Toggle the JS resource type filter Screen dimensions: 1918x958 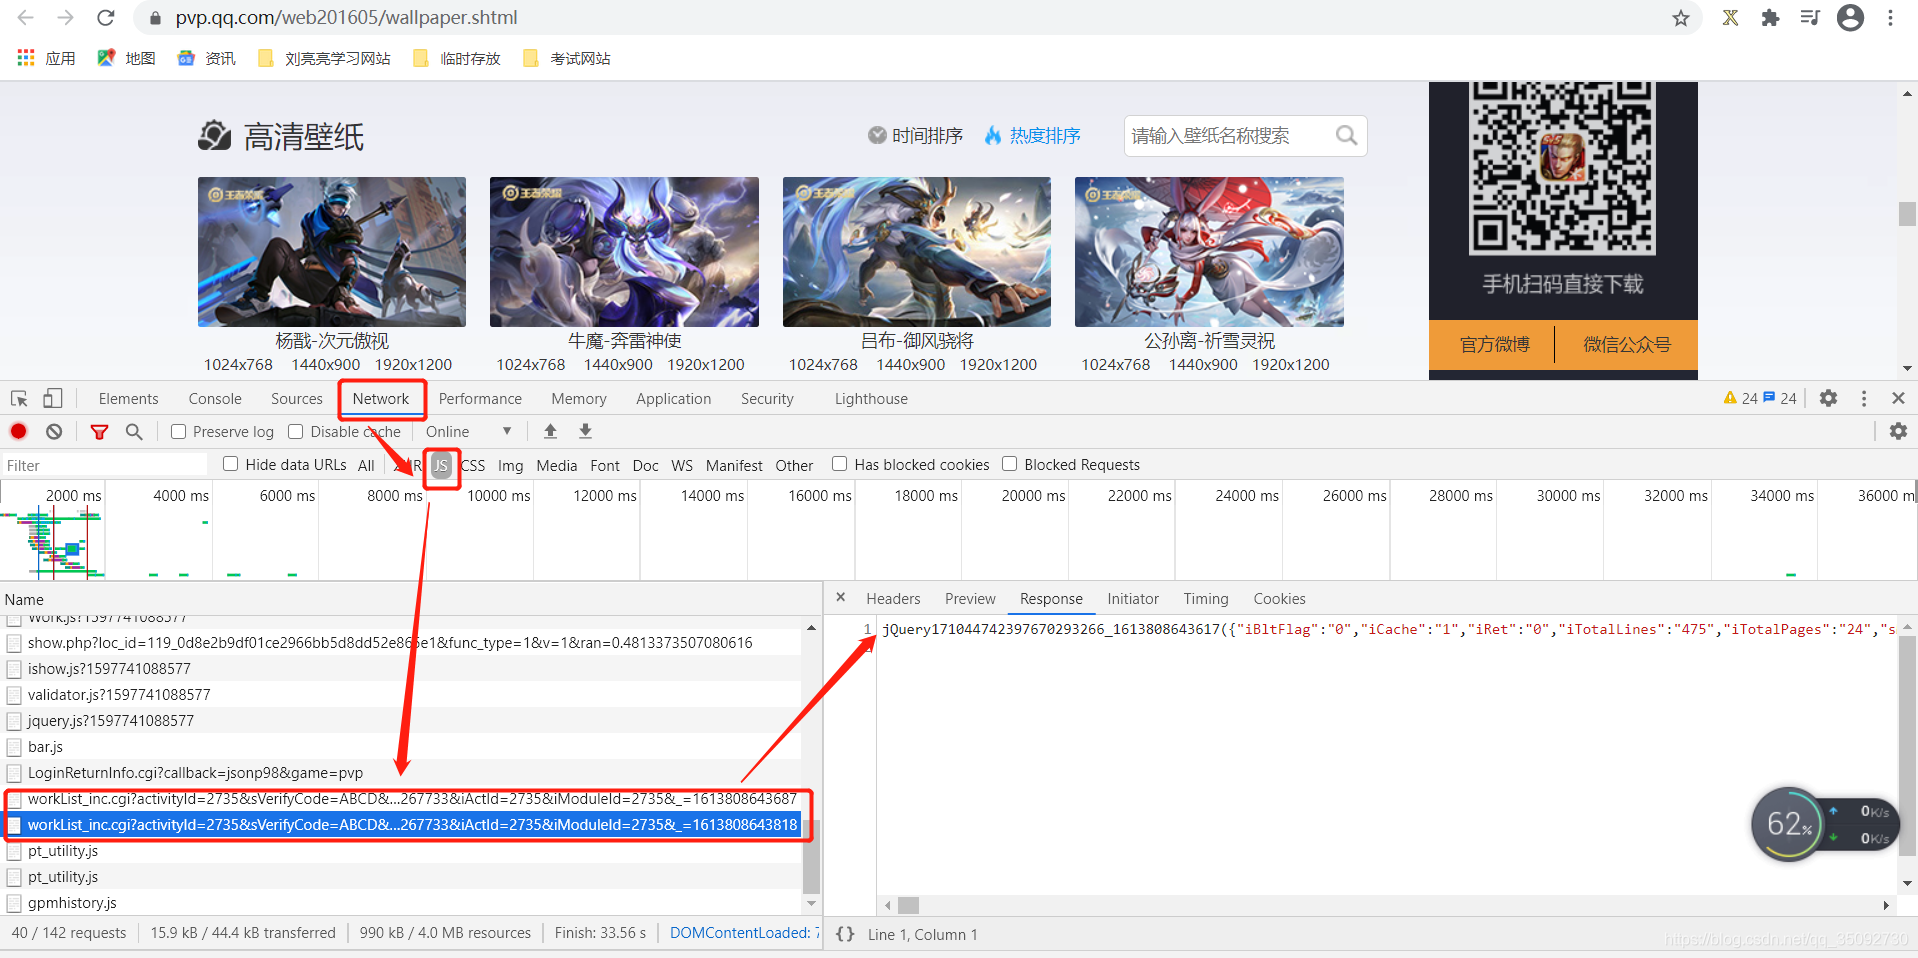tap(441, 465)
